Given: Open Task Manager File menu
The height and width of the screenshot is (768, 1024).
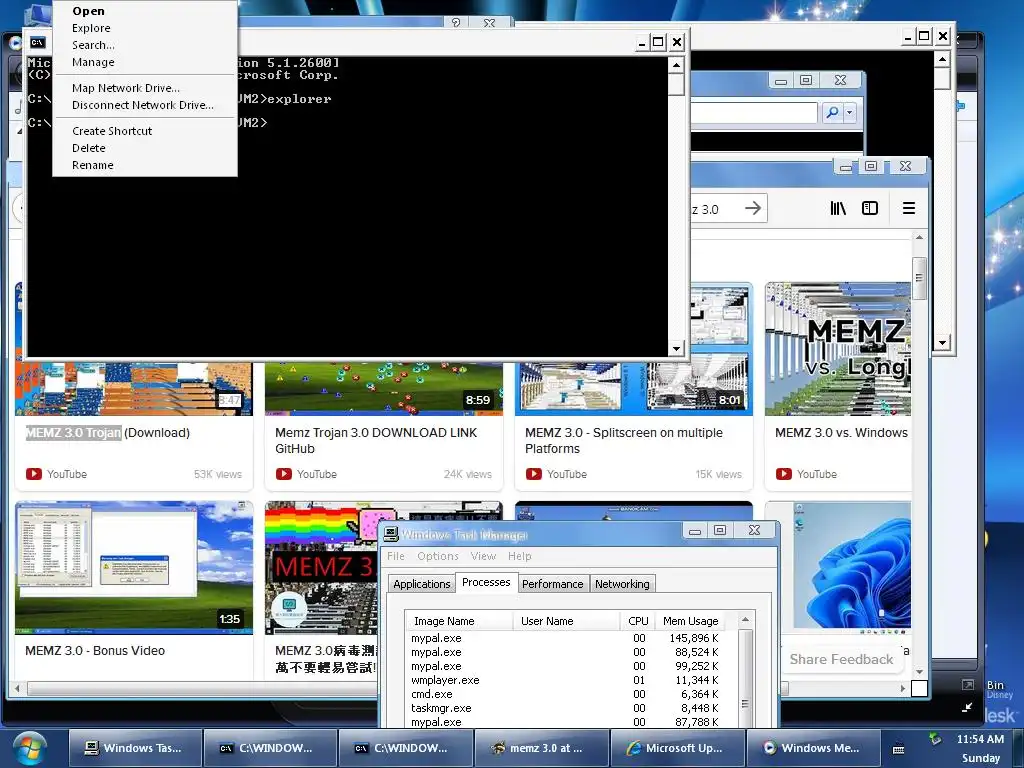Looking at the screenshot, I should (x=396, y=556).
